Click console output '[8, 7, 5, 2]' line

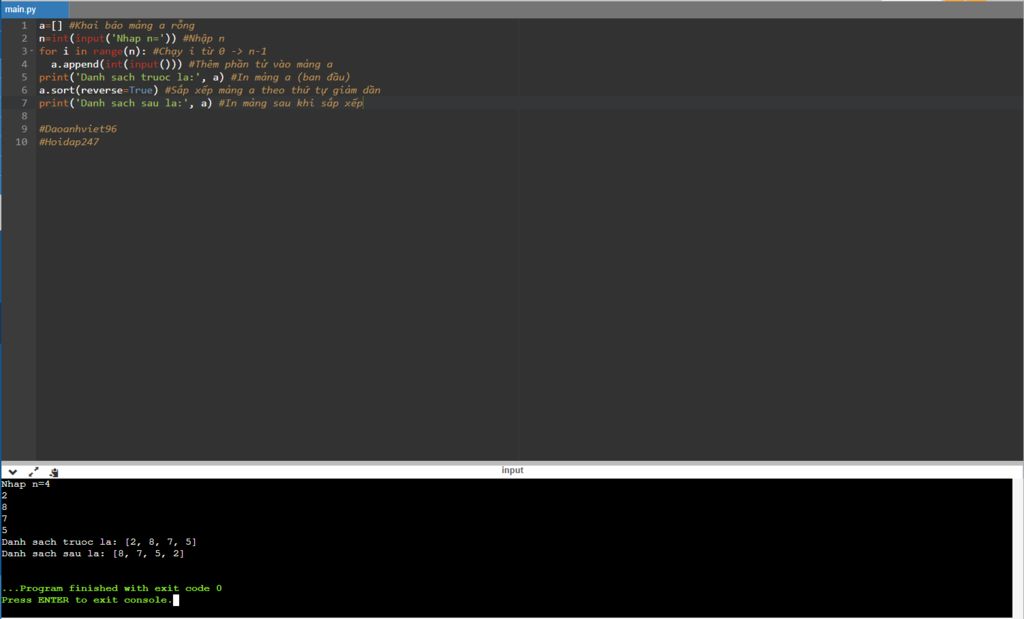coord(93,554)
